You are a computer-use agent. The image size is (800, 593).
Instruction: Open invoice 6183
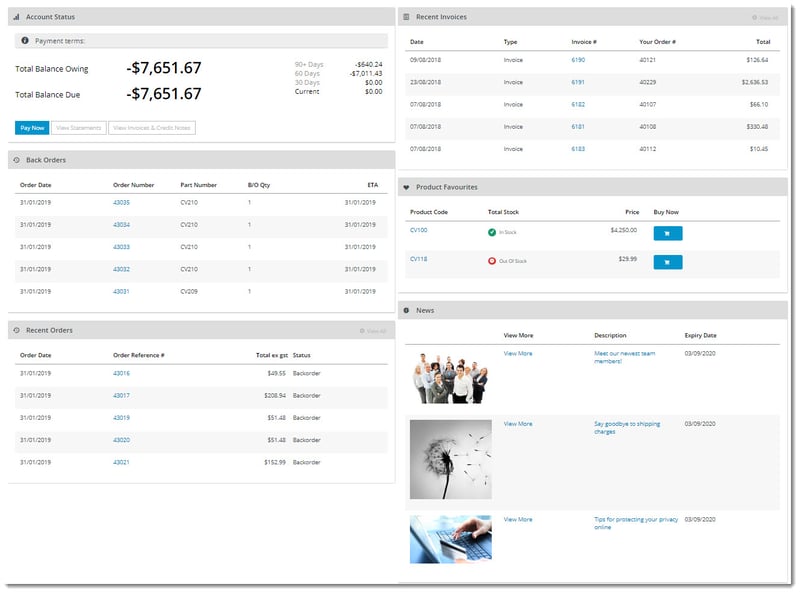click(578, 149)
